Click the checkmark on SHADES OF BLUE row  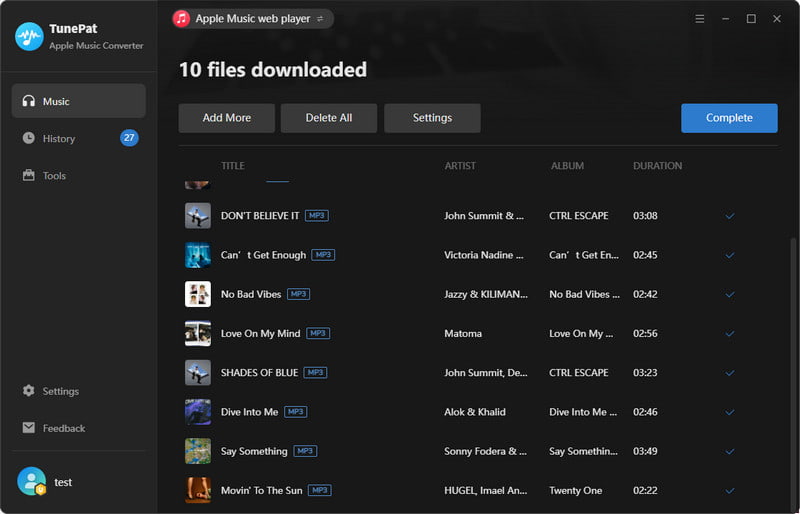click(730, 373)
